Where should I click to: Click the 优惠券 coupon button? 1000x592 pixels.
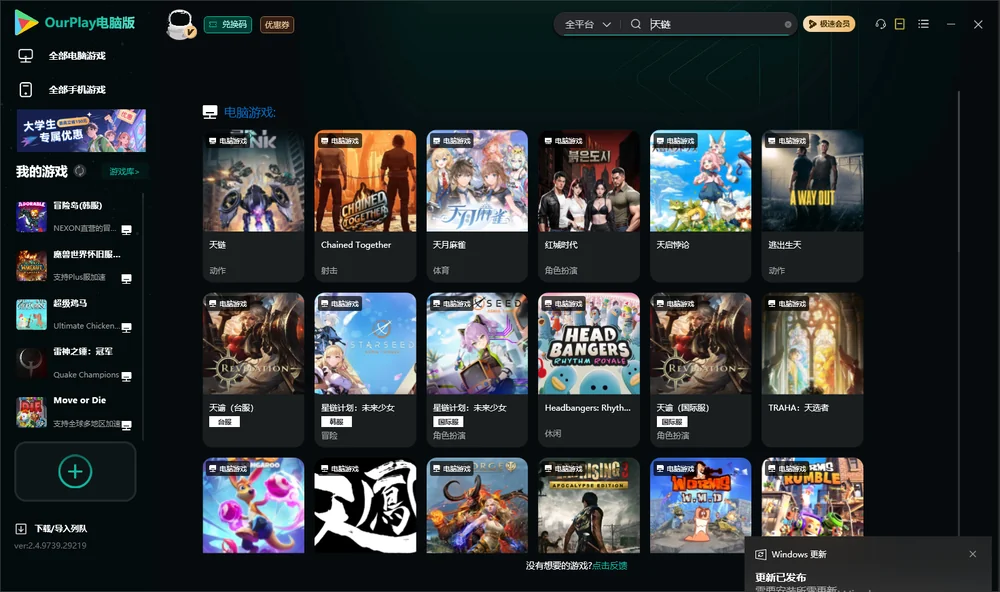277,24
